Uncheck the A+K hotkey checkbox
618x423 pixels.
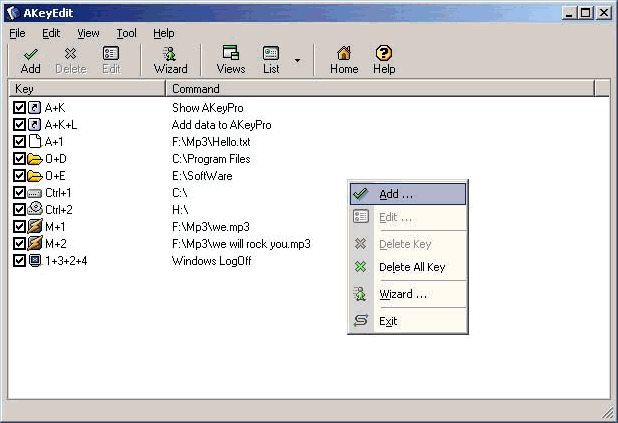tap(19, 108)
